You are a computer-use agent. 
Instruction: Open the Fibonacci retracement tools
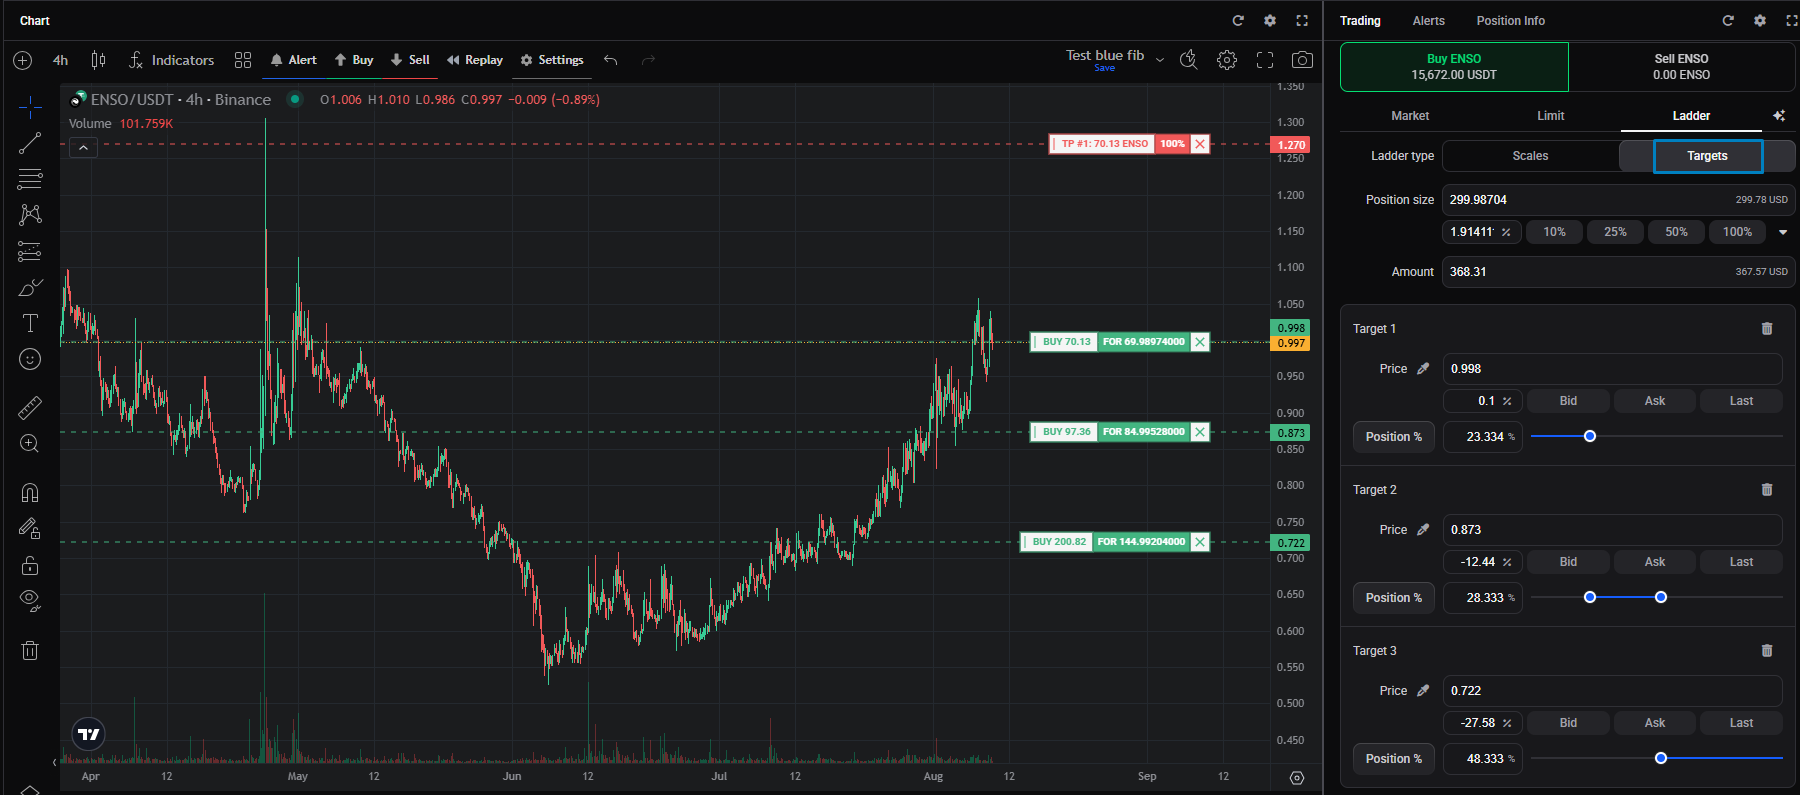click(x=30, y=179)
